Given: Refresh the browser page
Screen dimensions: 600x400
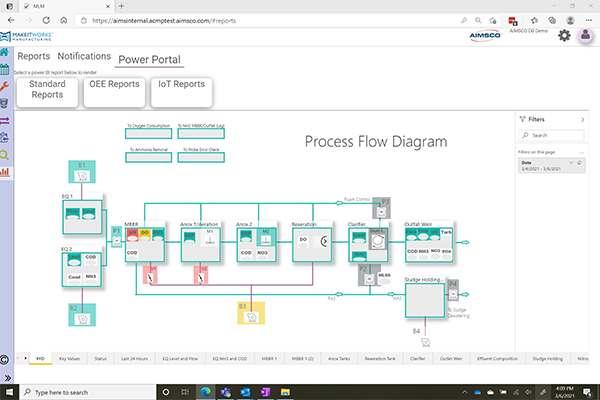Looking at the screenshot, I should coord(46,20).
